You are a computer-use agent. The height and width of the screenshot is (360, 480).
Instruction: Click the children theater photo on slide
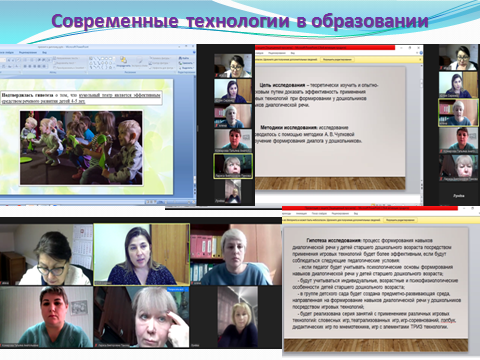tap(81, 148)
